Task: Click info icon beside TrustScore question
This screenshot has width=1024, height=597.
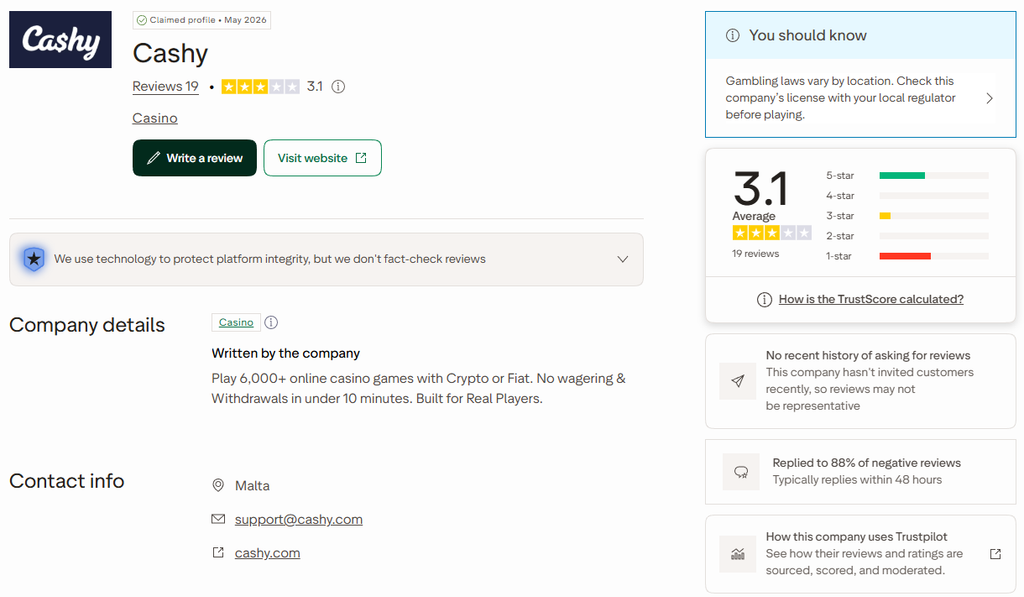Action: (764, 300)
